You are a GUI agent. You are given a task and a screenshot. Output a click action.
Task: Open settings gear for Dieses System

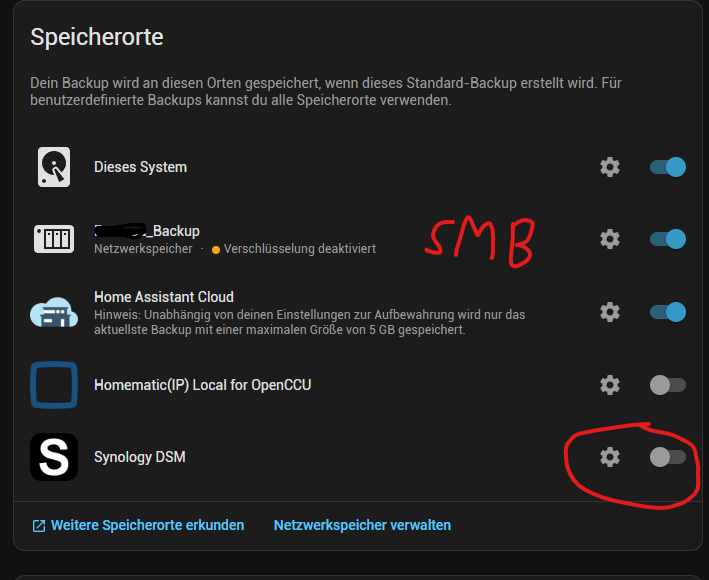(x=610, y=167)
